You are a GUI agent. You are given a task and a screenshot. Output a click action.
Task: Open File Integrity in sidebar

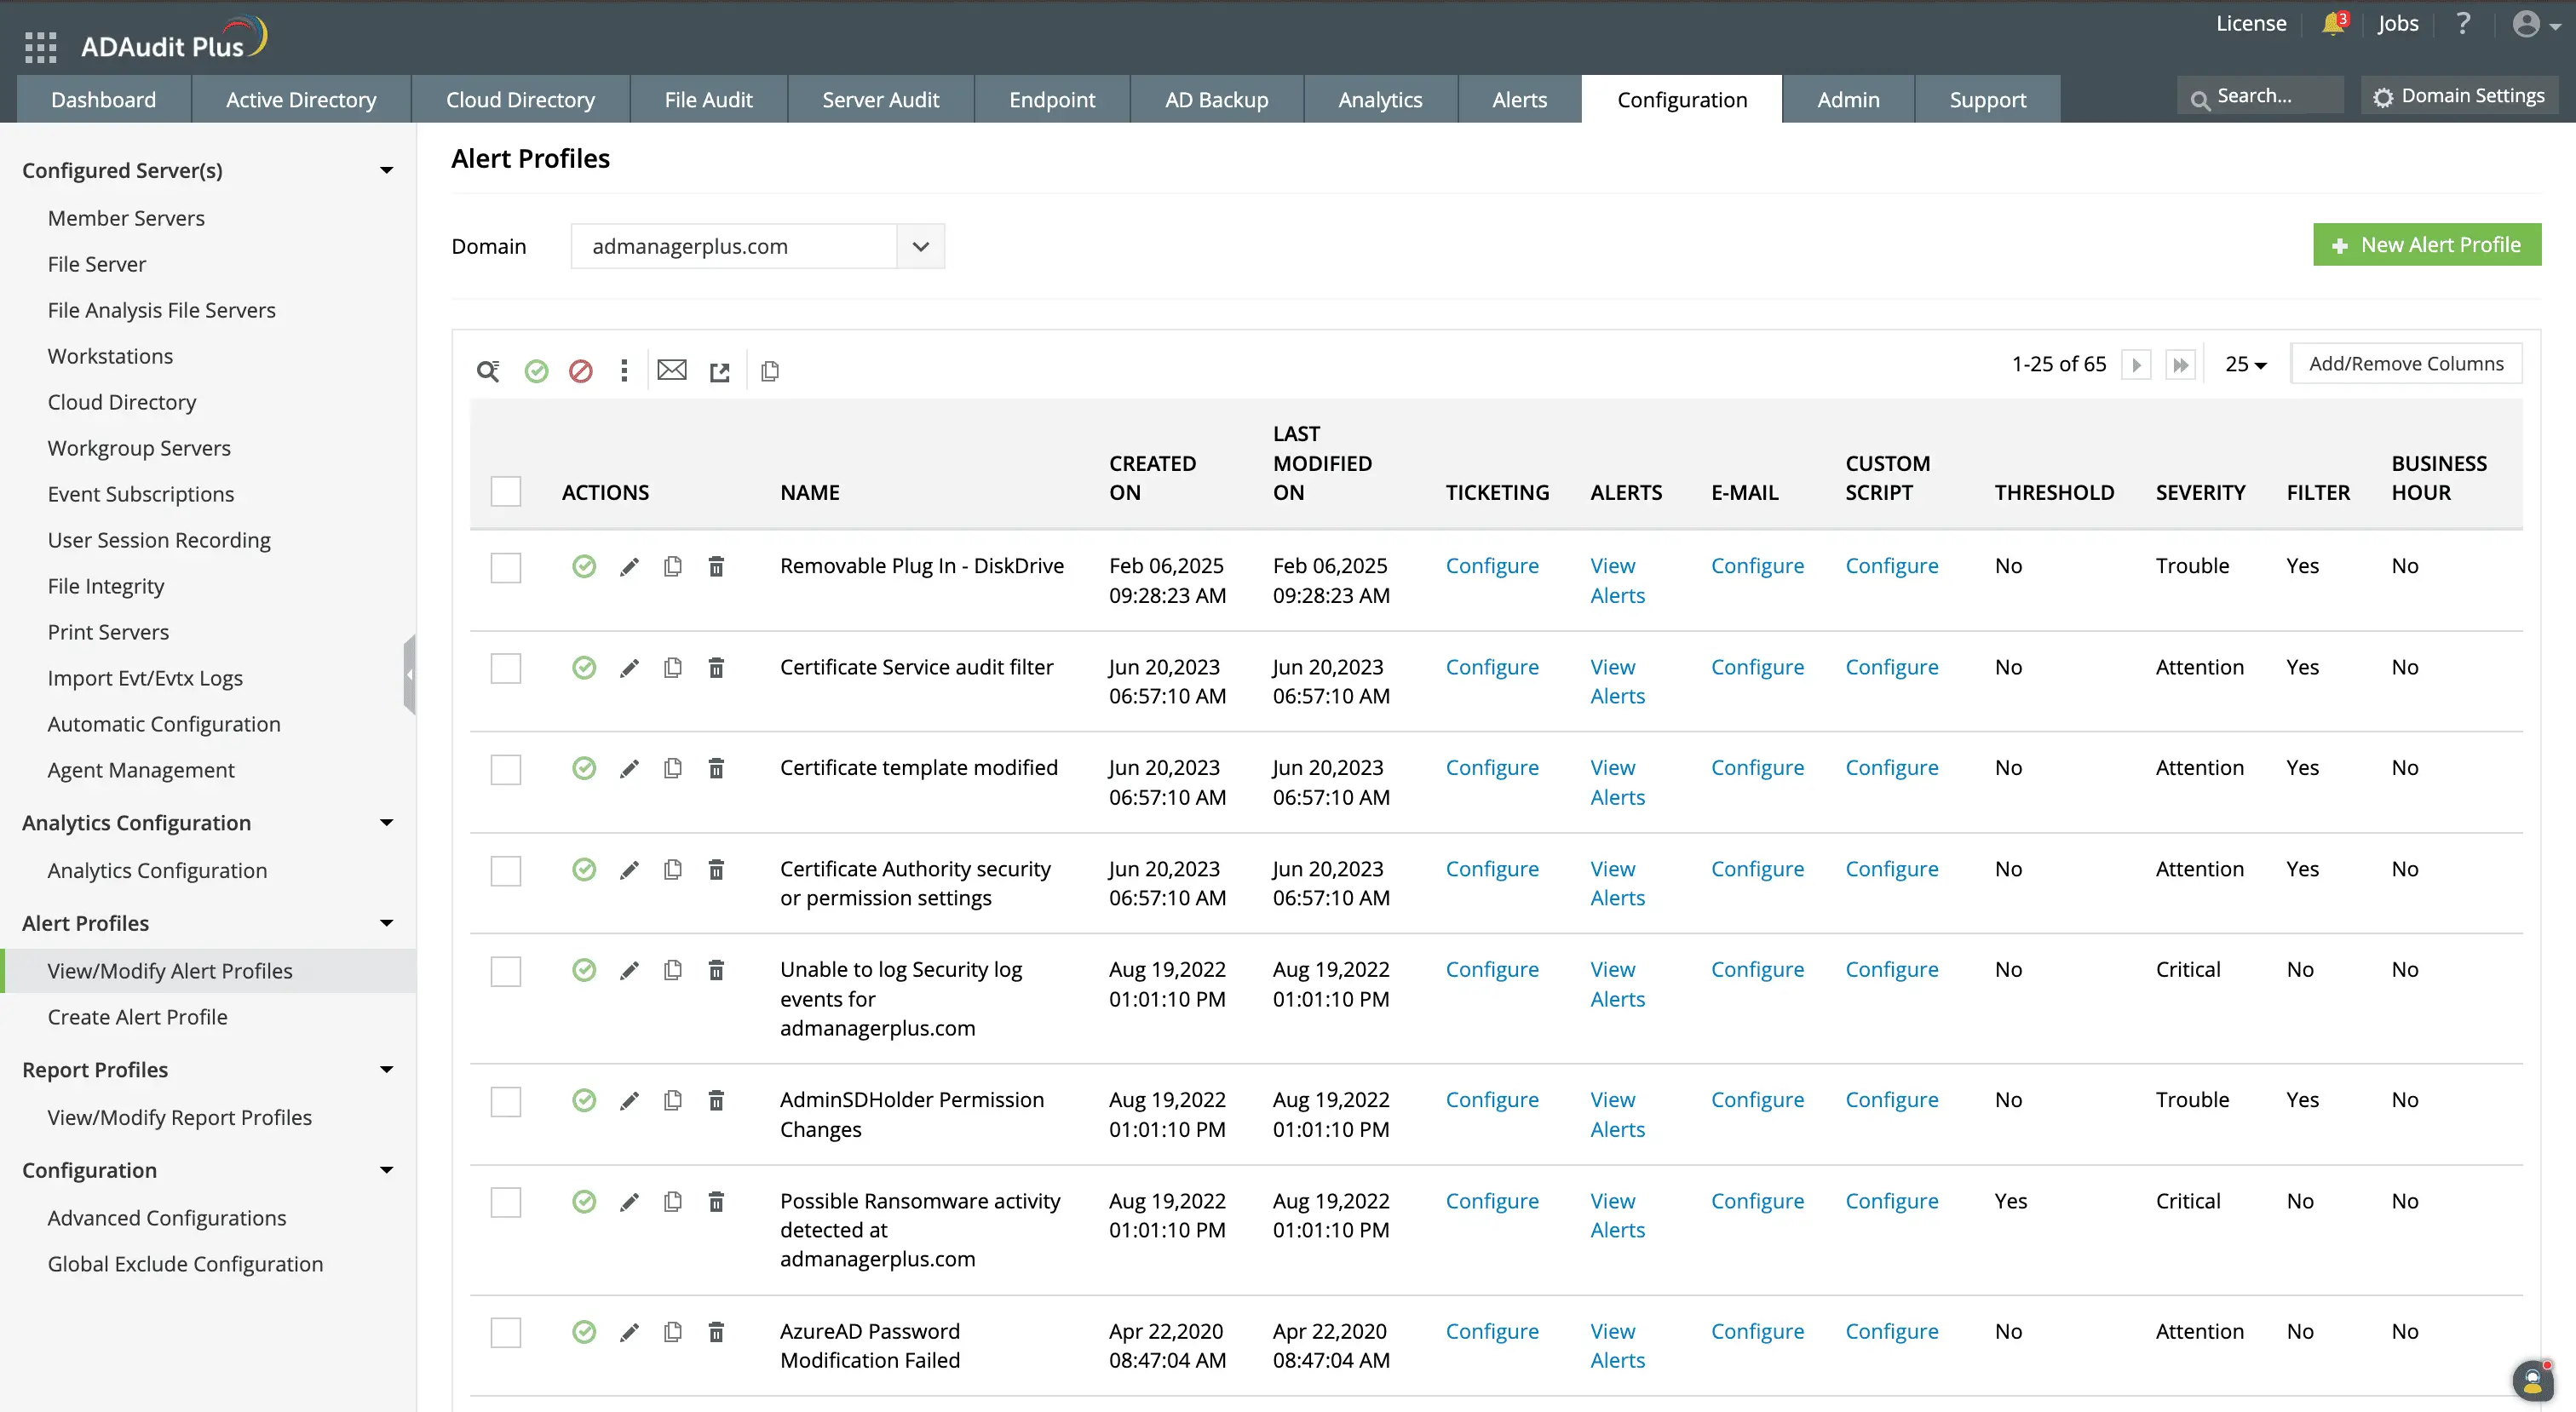click(x=106, y=586)
